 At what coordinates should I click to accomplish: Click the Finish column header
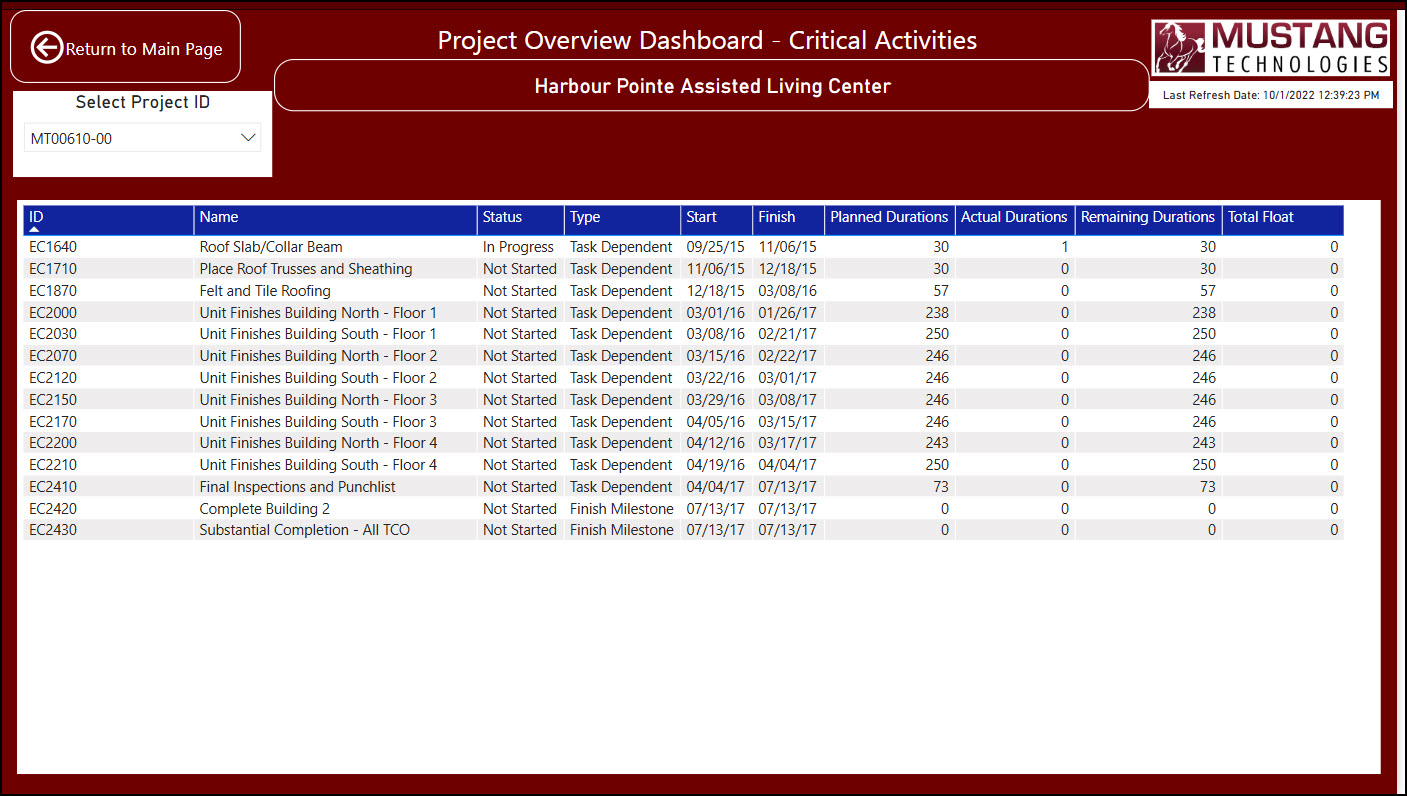[x=776, y=217]
